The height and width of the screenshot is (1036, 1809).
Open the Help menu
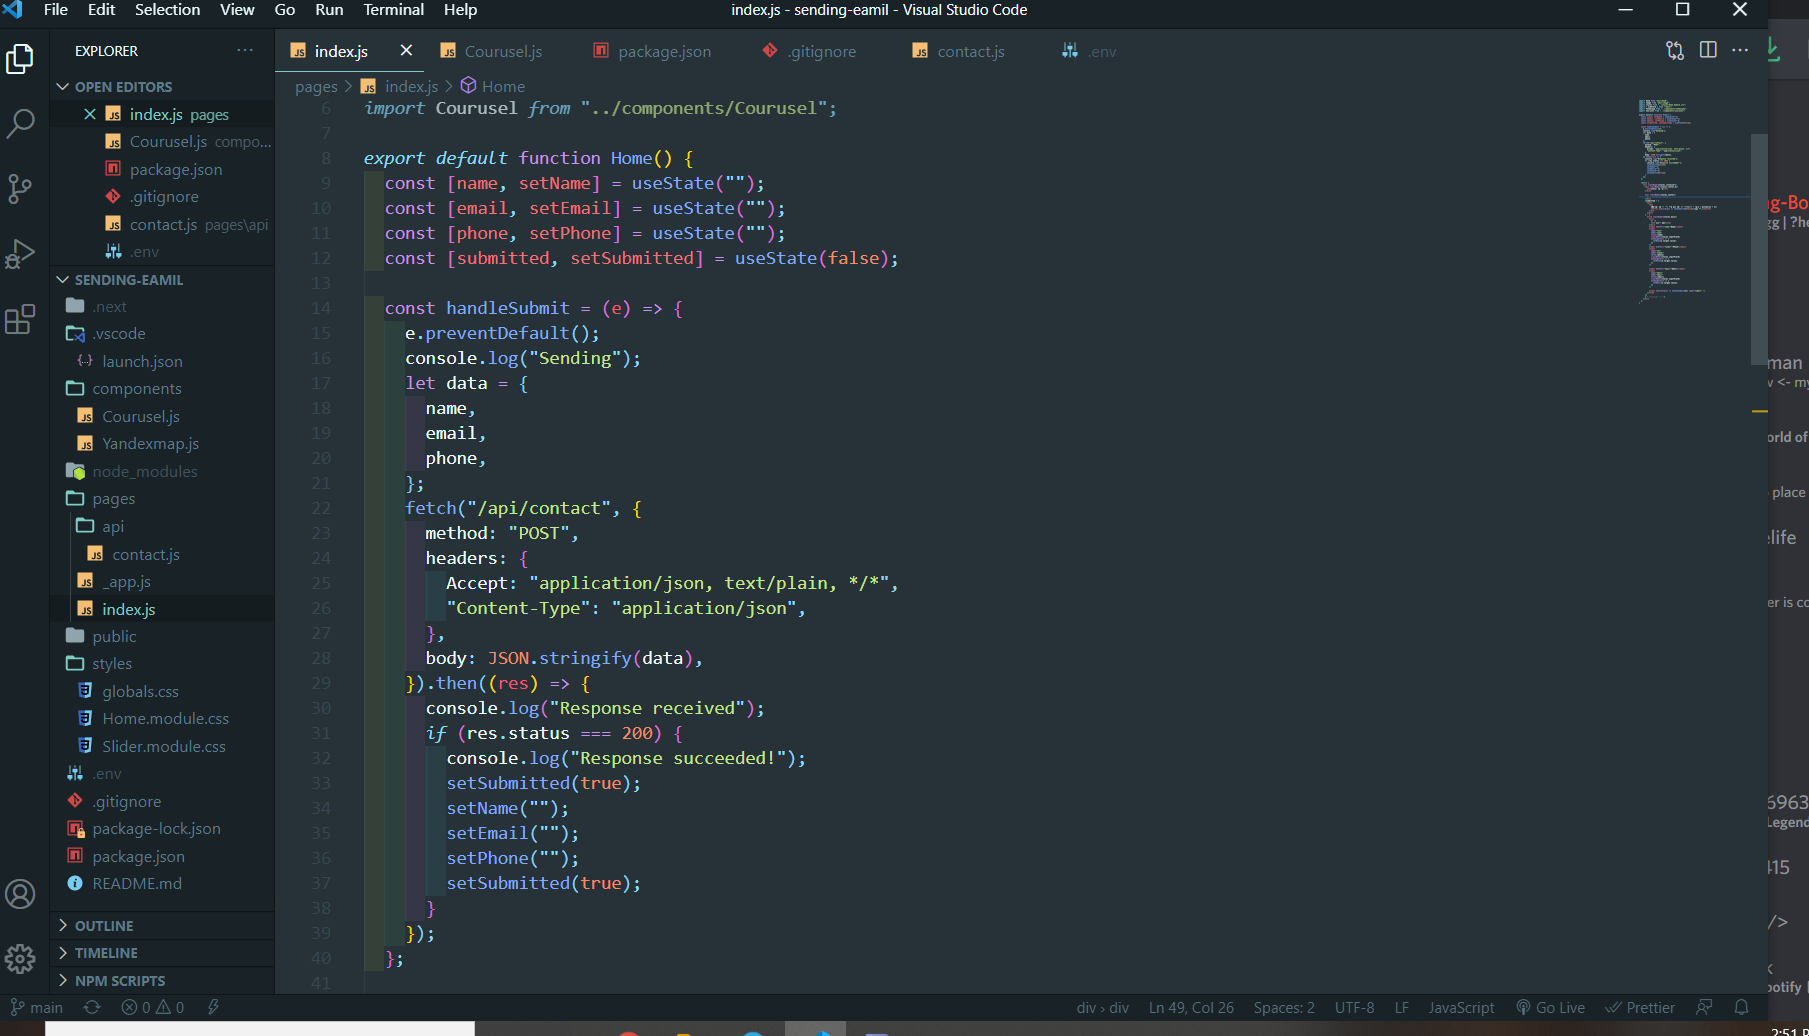(460, 10)
